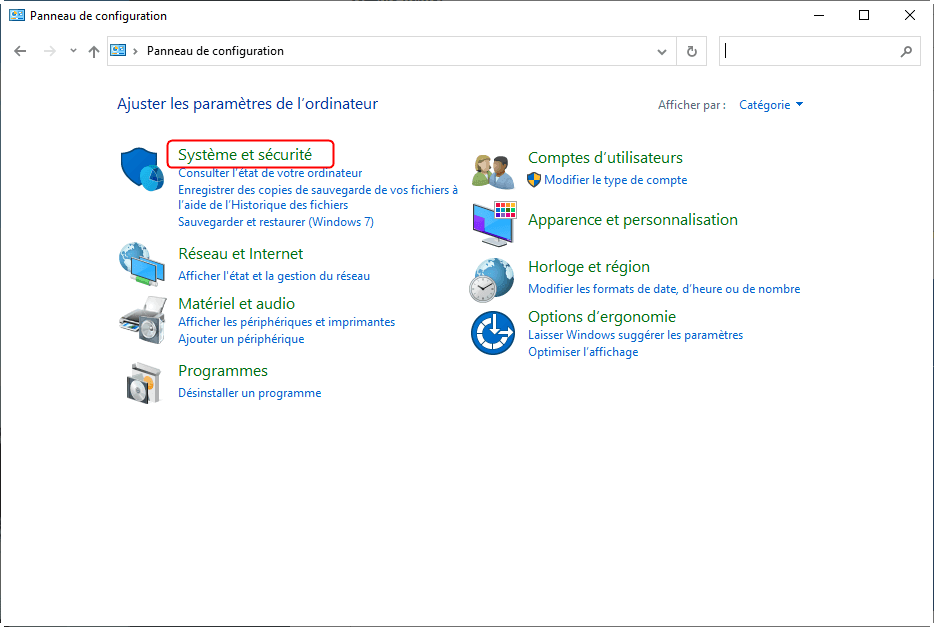934x627 pixels.
Task: Open Matériel et audio category
Action: 236,304
